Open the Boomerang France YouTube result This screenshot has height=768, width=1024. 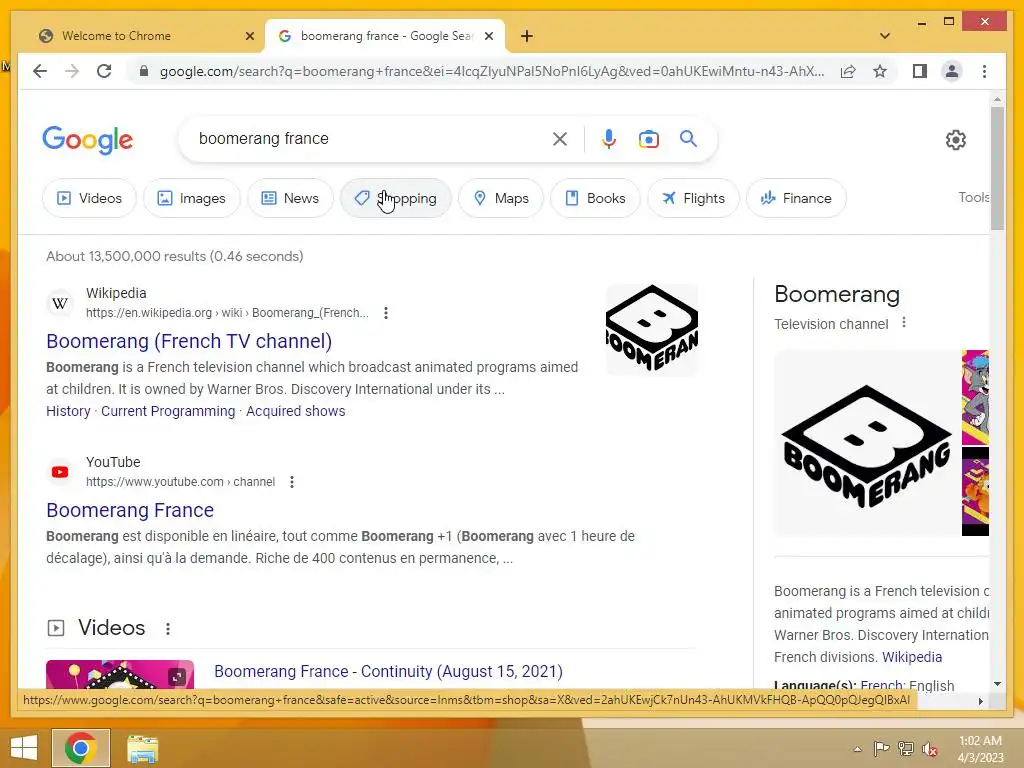click(130, 510)
